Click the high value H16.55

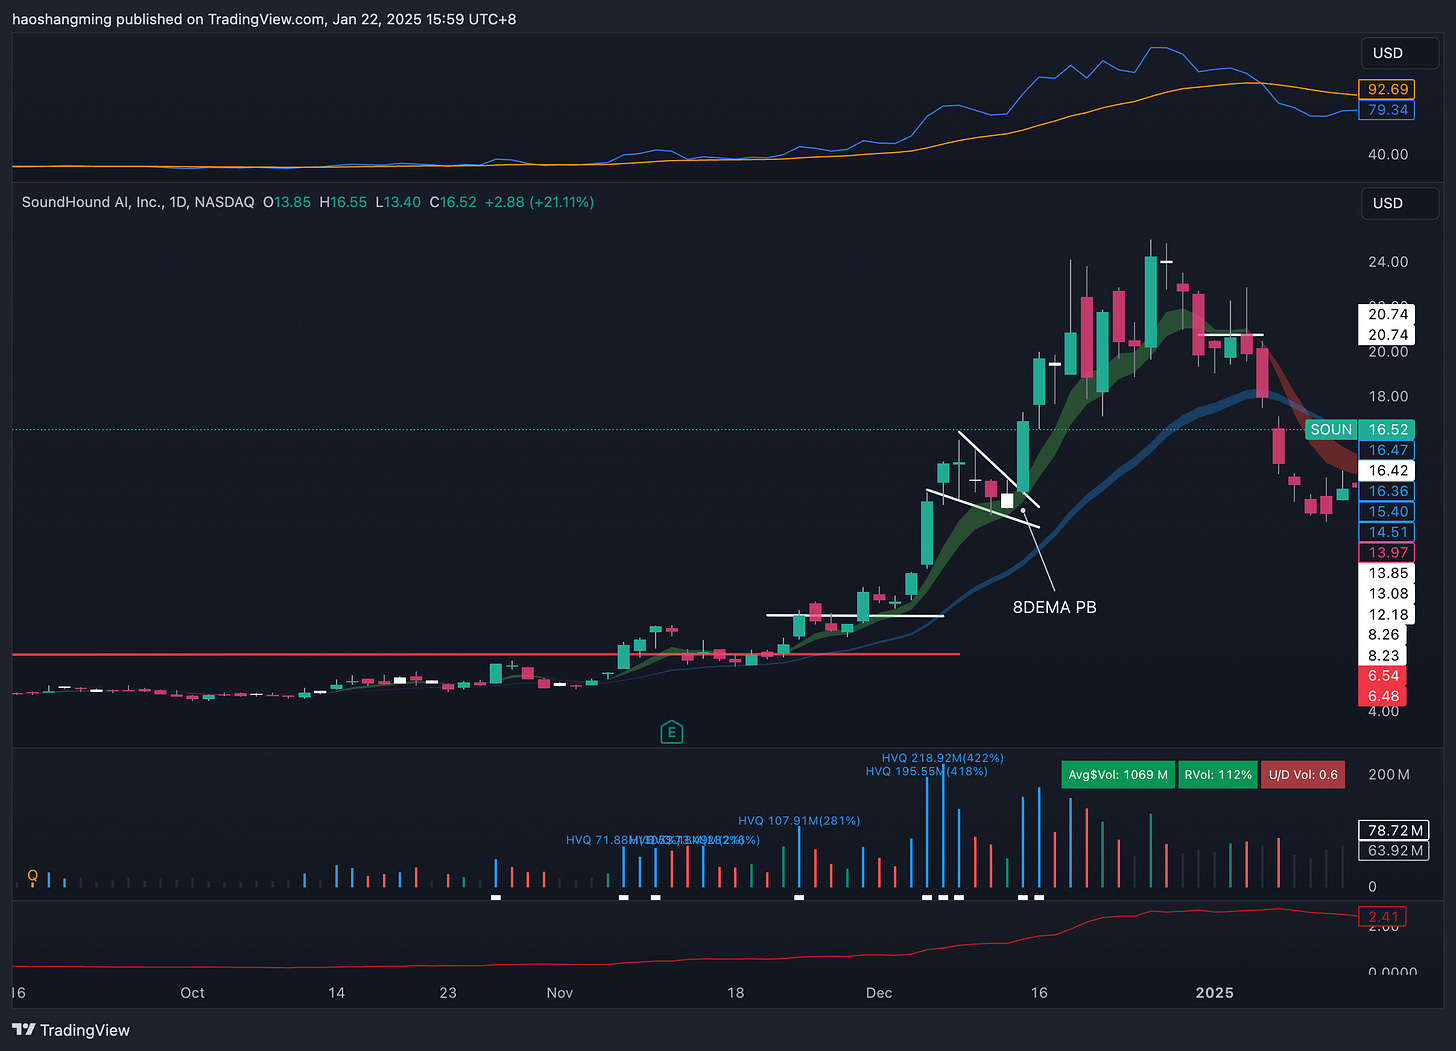[x=343, y=202]
